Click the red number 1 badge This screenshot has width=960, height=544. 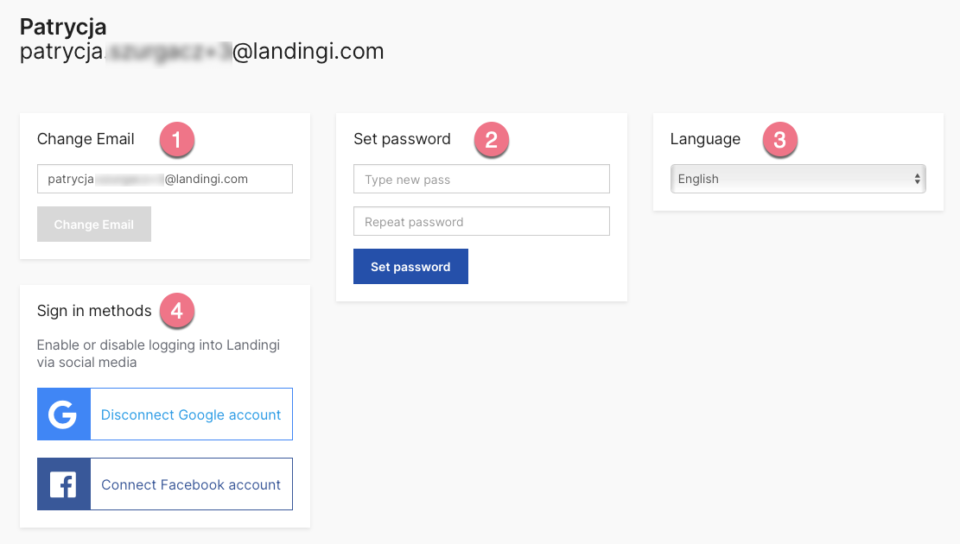[177, 140]
